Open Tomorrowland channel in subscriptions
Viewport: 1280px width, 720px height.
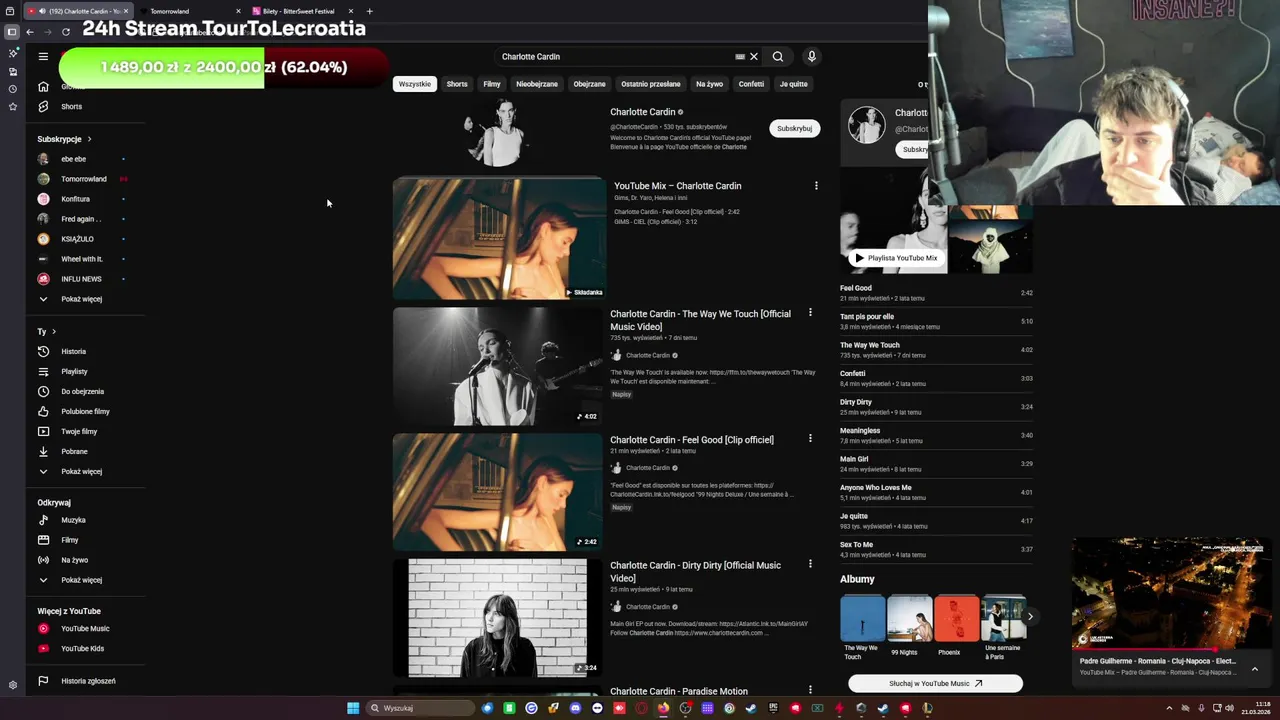click(x=84, y=179)
